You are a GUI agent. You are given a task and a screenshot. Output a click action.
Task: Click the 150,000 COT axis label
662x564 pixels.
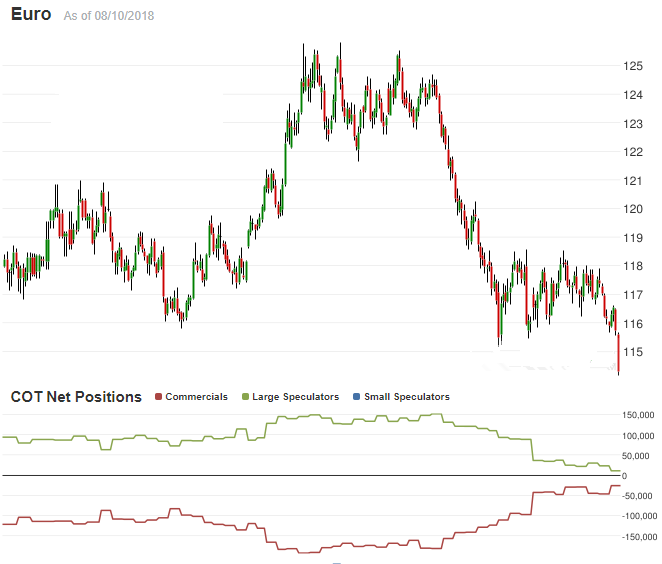(637, 415)
